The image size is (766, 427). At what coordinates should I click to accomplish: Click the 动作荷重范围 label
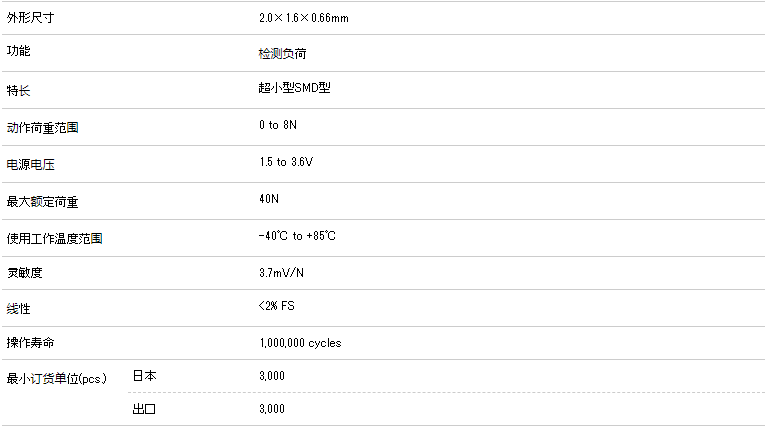point(42,128)
